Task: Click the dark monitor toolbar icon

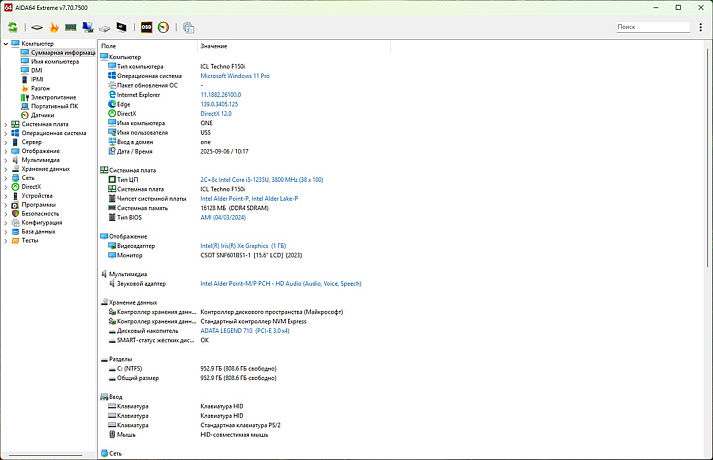Action: click(122, 28)
